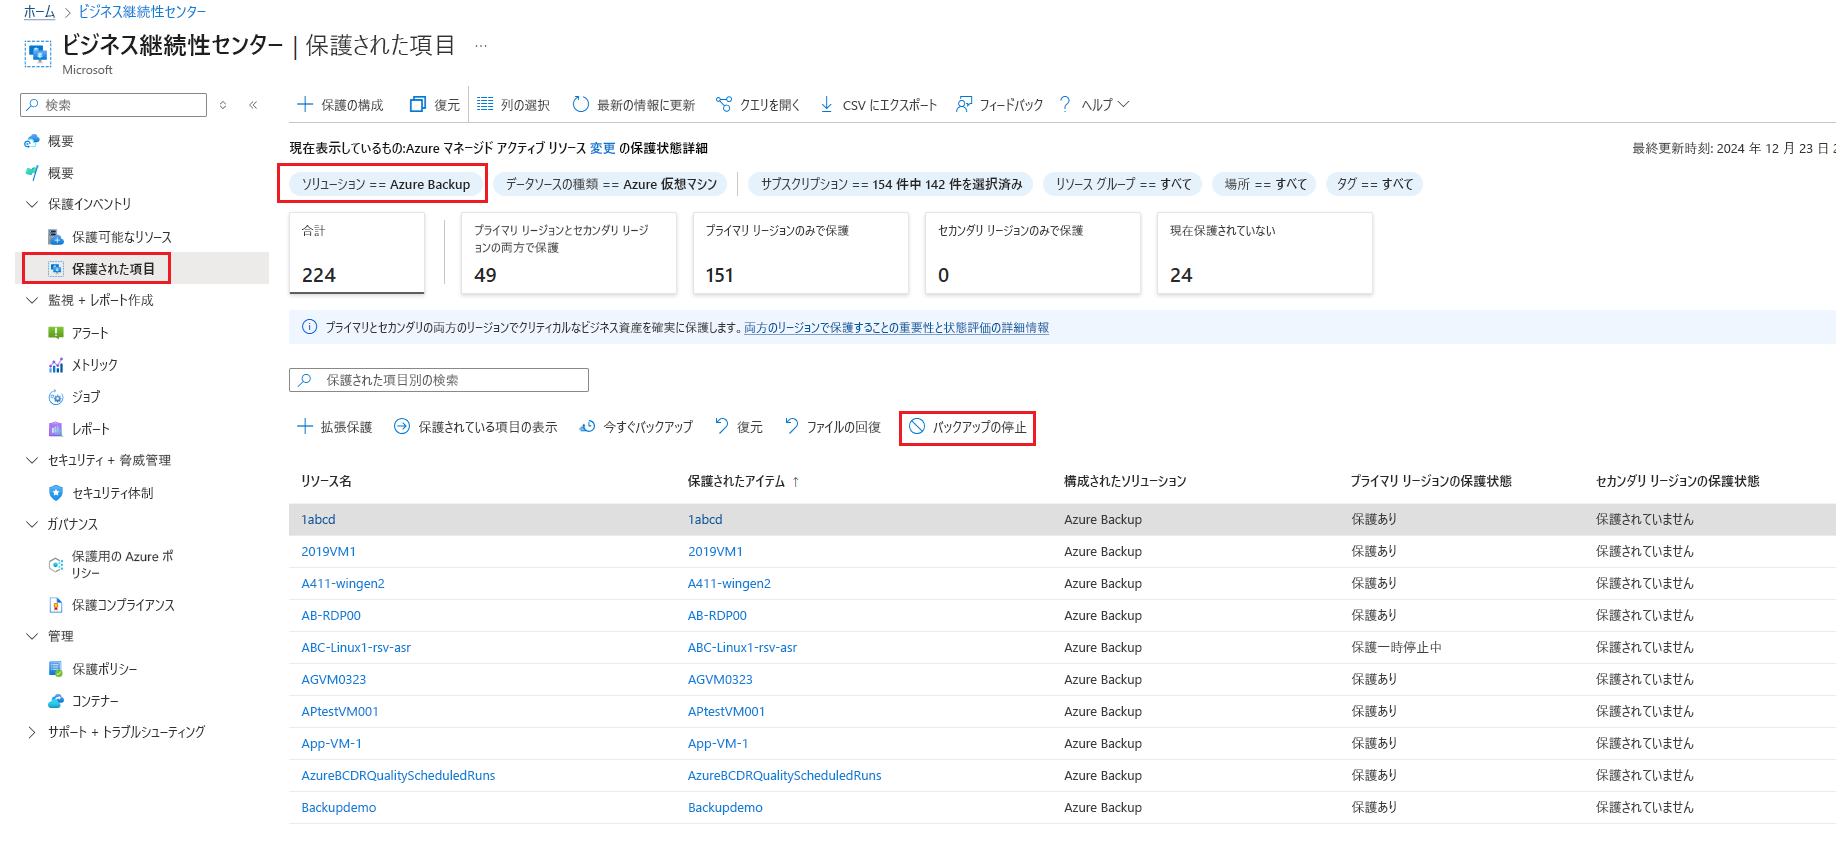
Task: Click 保護一時停止中 status text
Action: click(1396, 648)
